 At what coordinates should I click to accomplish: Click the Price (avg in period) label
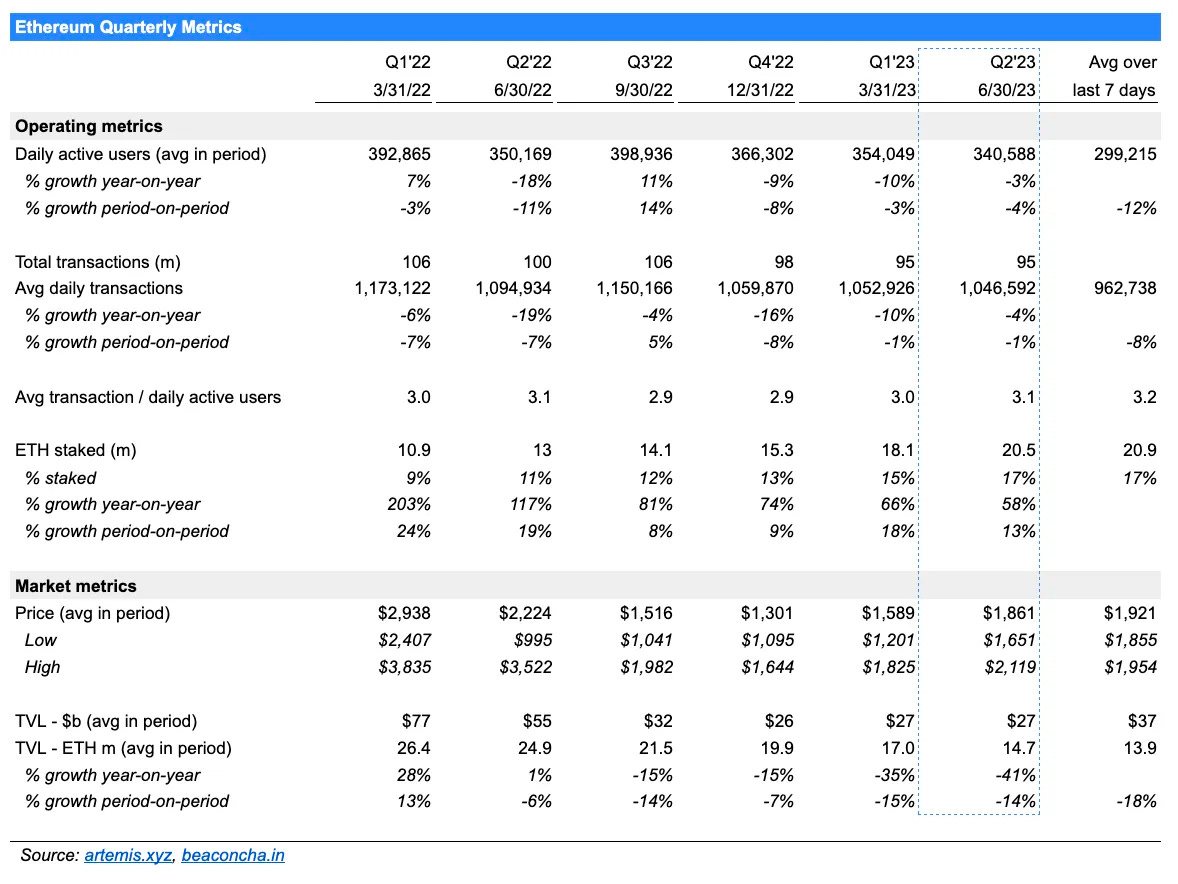(x=92, y=614)
